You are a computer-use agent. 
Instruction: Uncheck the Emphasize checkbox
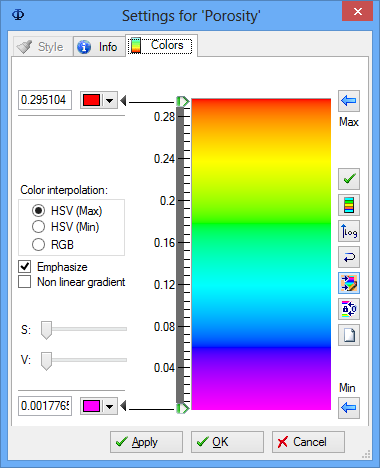tap(25, 267)
